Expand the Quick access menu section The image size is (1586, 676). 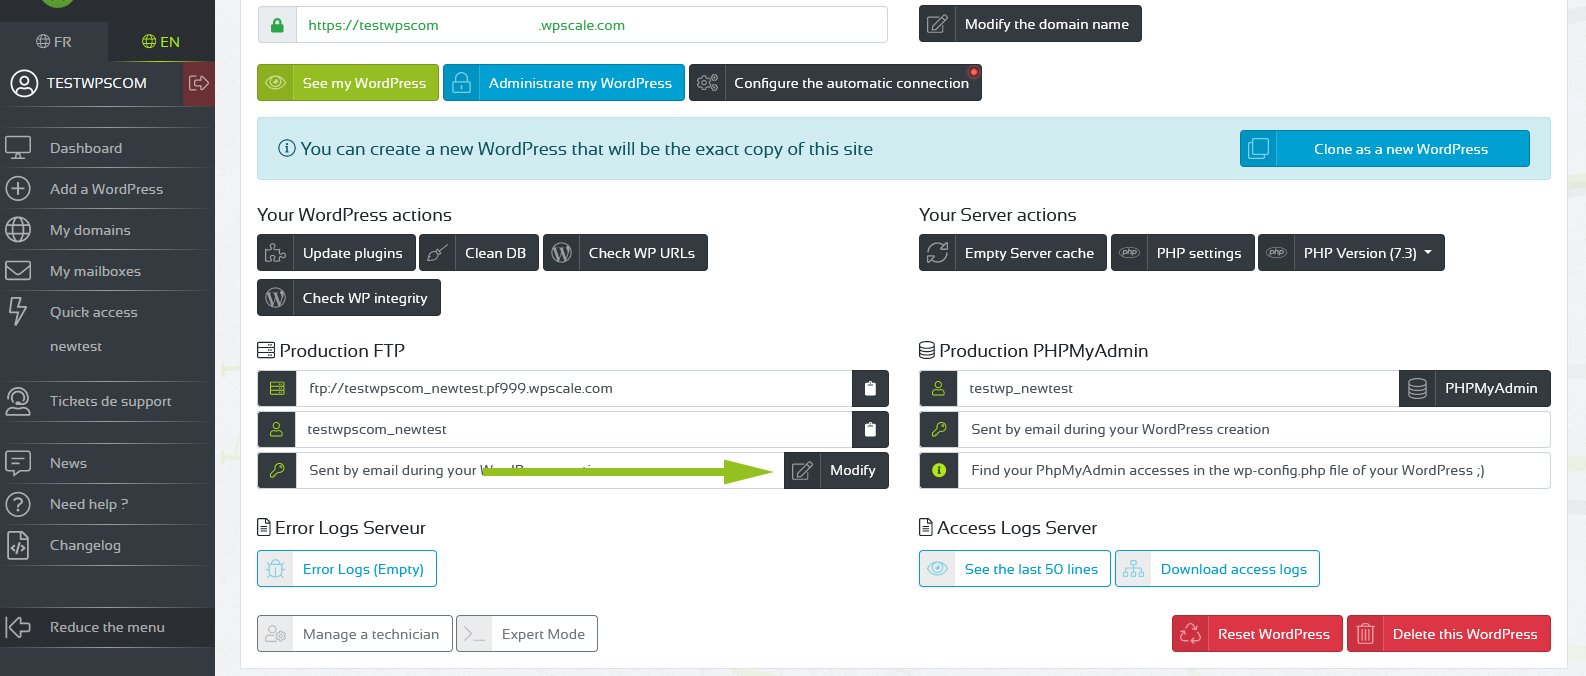click(x=93, y=312)
